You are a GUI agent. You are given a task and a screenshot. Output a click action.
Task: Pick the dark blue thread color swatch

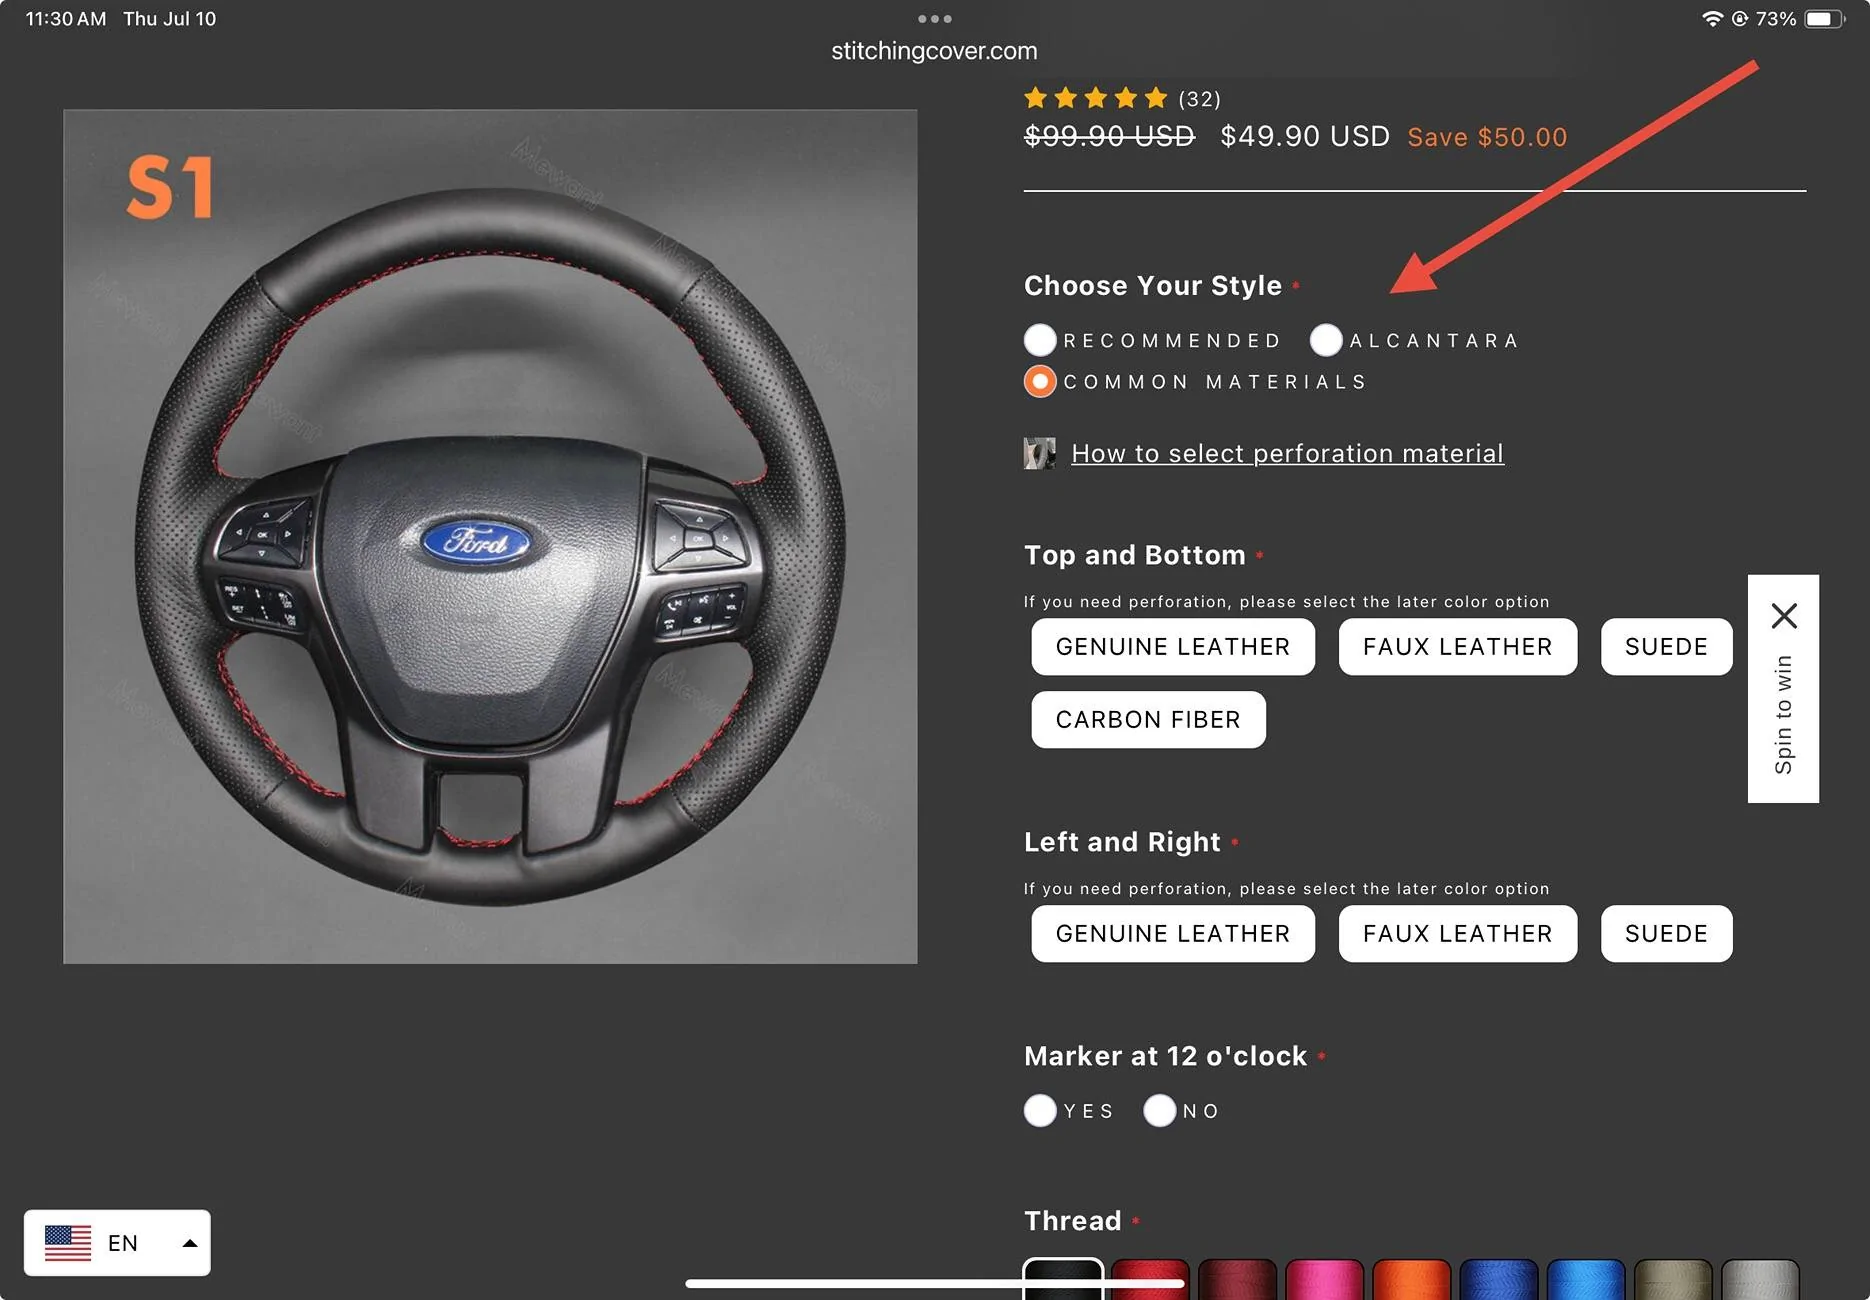point(1498,1279)
